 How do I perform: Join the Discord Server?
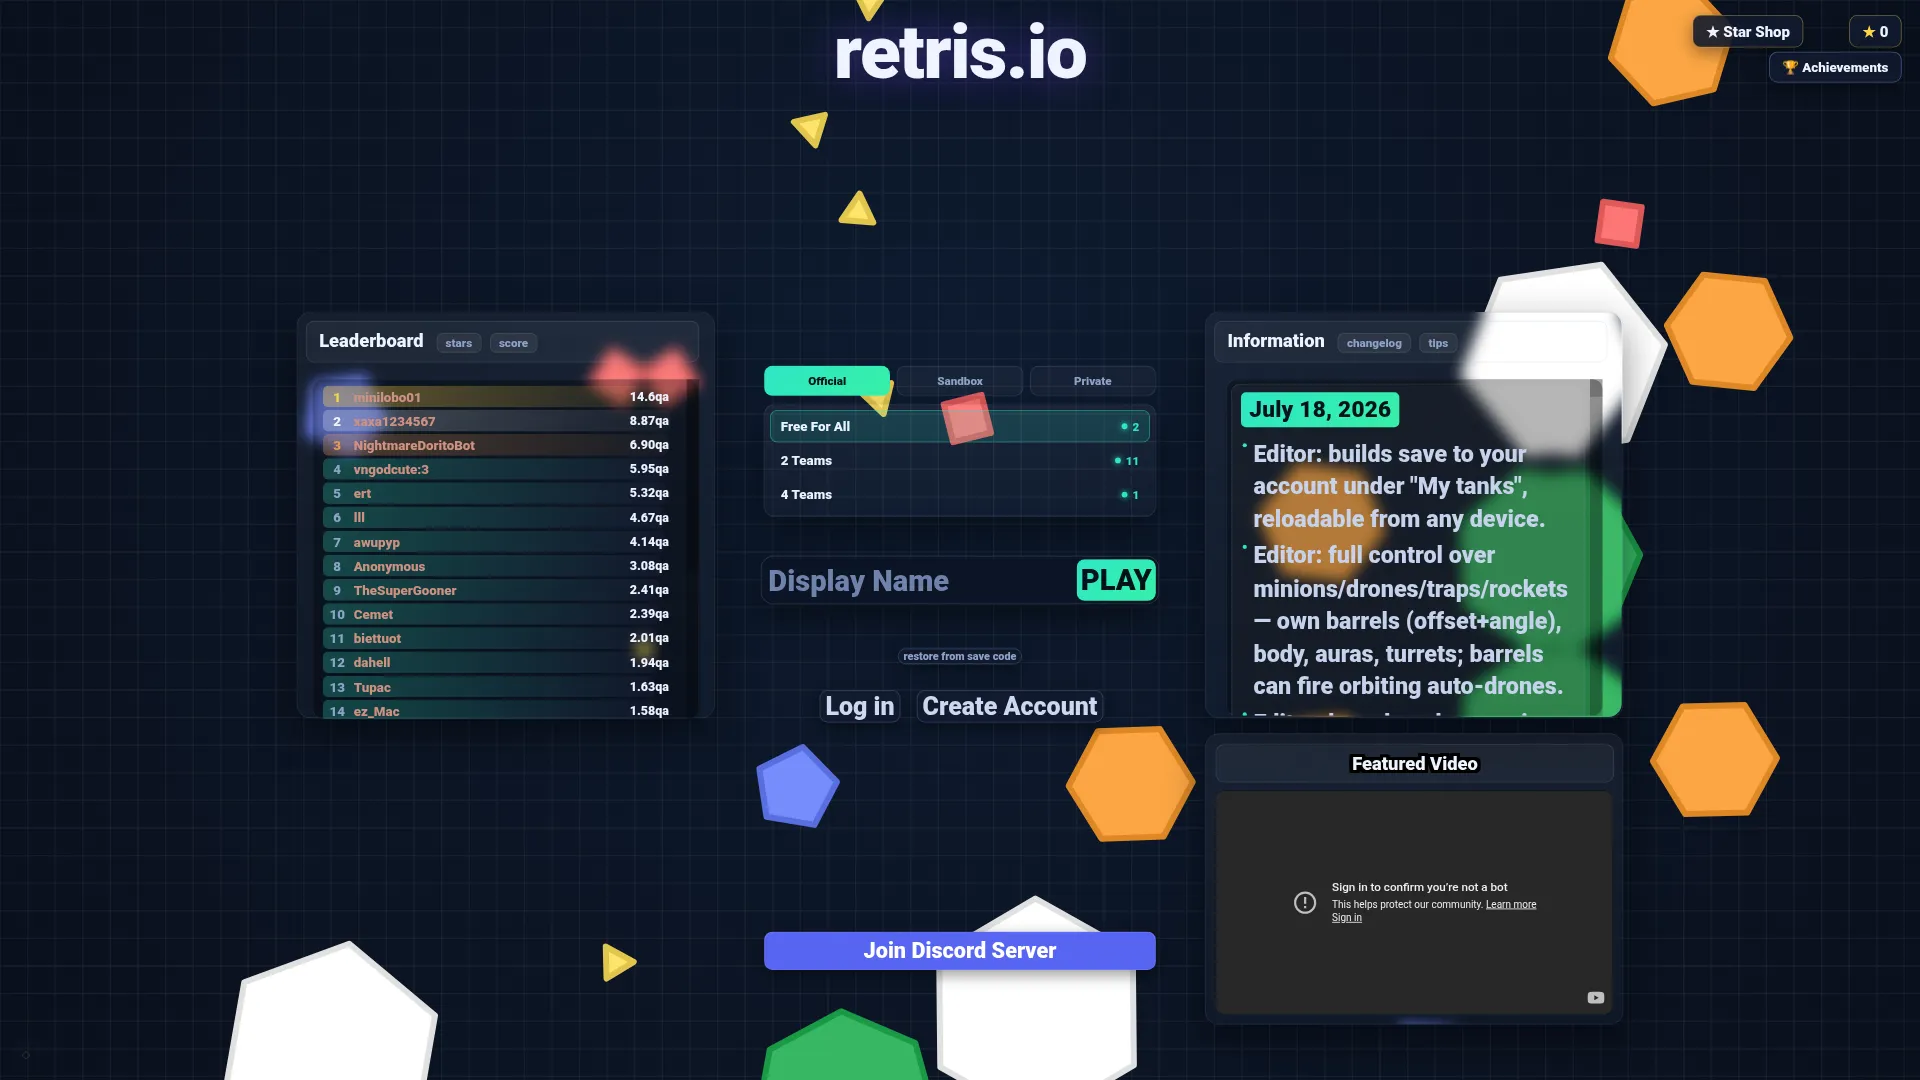[x=959, y=950]
